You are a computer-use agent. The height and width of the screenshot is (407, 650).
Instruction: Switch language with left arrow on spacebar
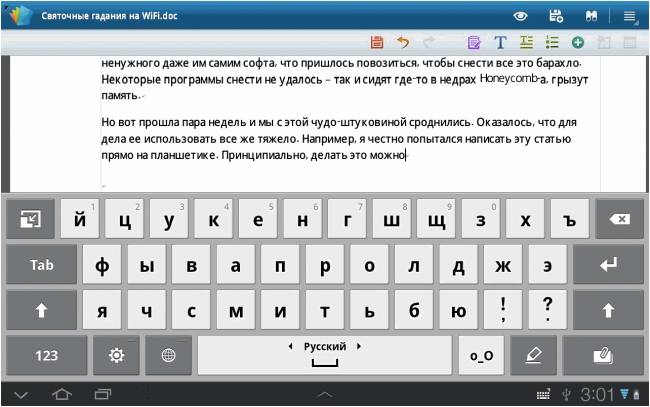[x=291, y=346]
